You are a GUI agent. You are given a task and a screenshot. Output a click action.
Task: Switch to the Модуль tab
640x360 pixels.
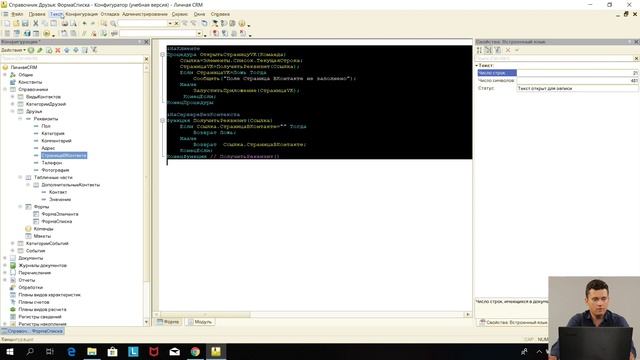pyautogui.click(x=200, y=322)
